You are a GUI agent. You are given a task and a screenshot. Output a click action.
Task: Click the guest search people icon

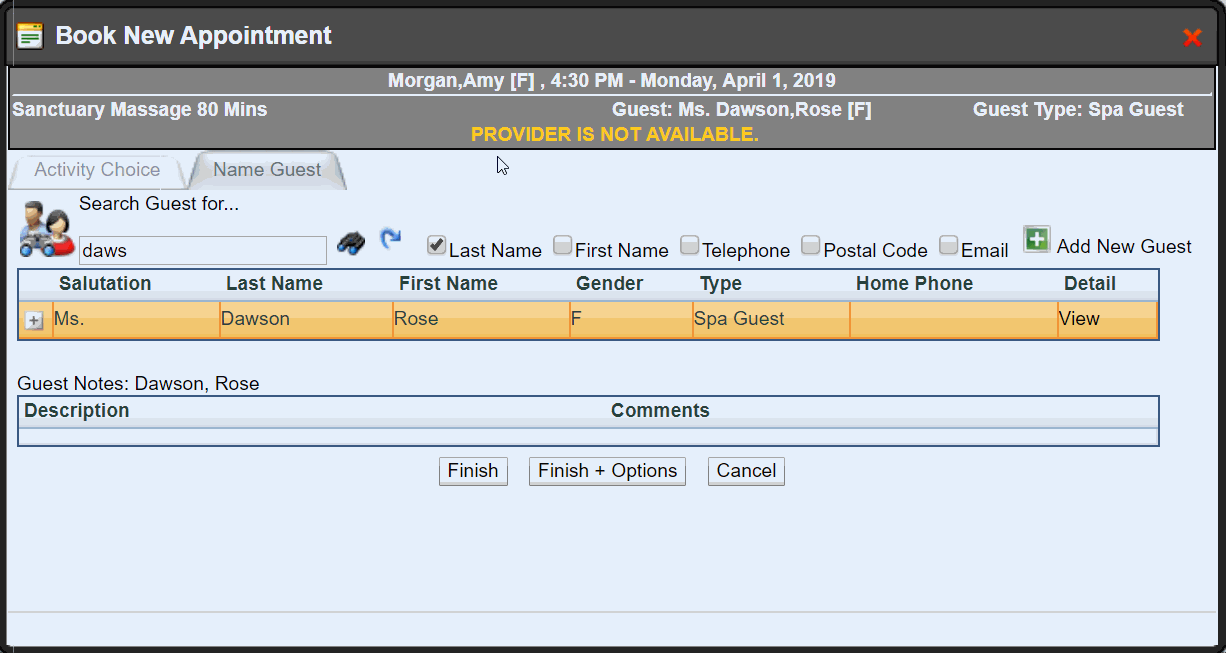(x=47, y=228)
